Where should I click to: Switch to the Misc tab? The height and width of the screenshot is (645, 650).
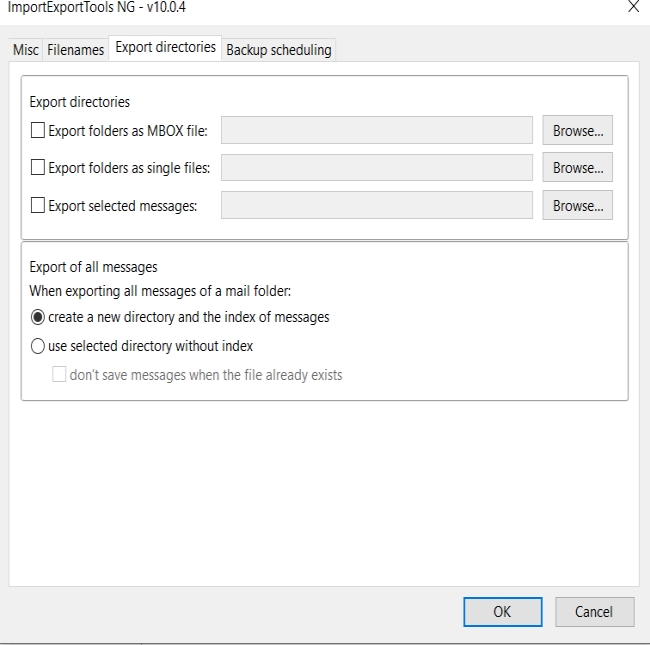[26, 50]
